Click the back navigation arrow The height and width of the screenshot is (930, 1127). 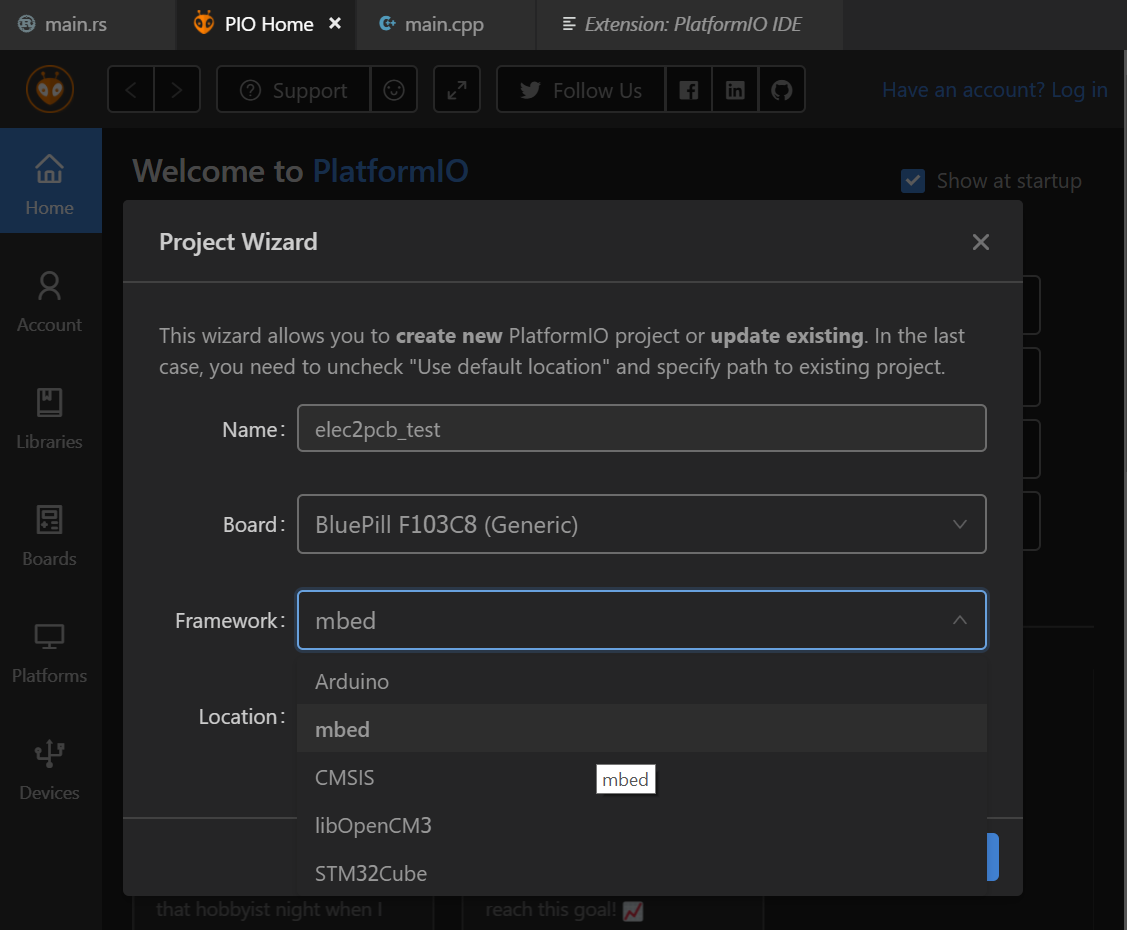(x=131, y=90)
